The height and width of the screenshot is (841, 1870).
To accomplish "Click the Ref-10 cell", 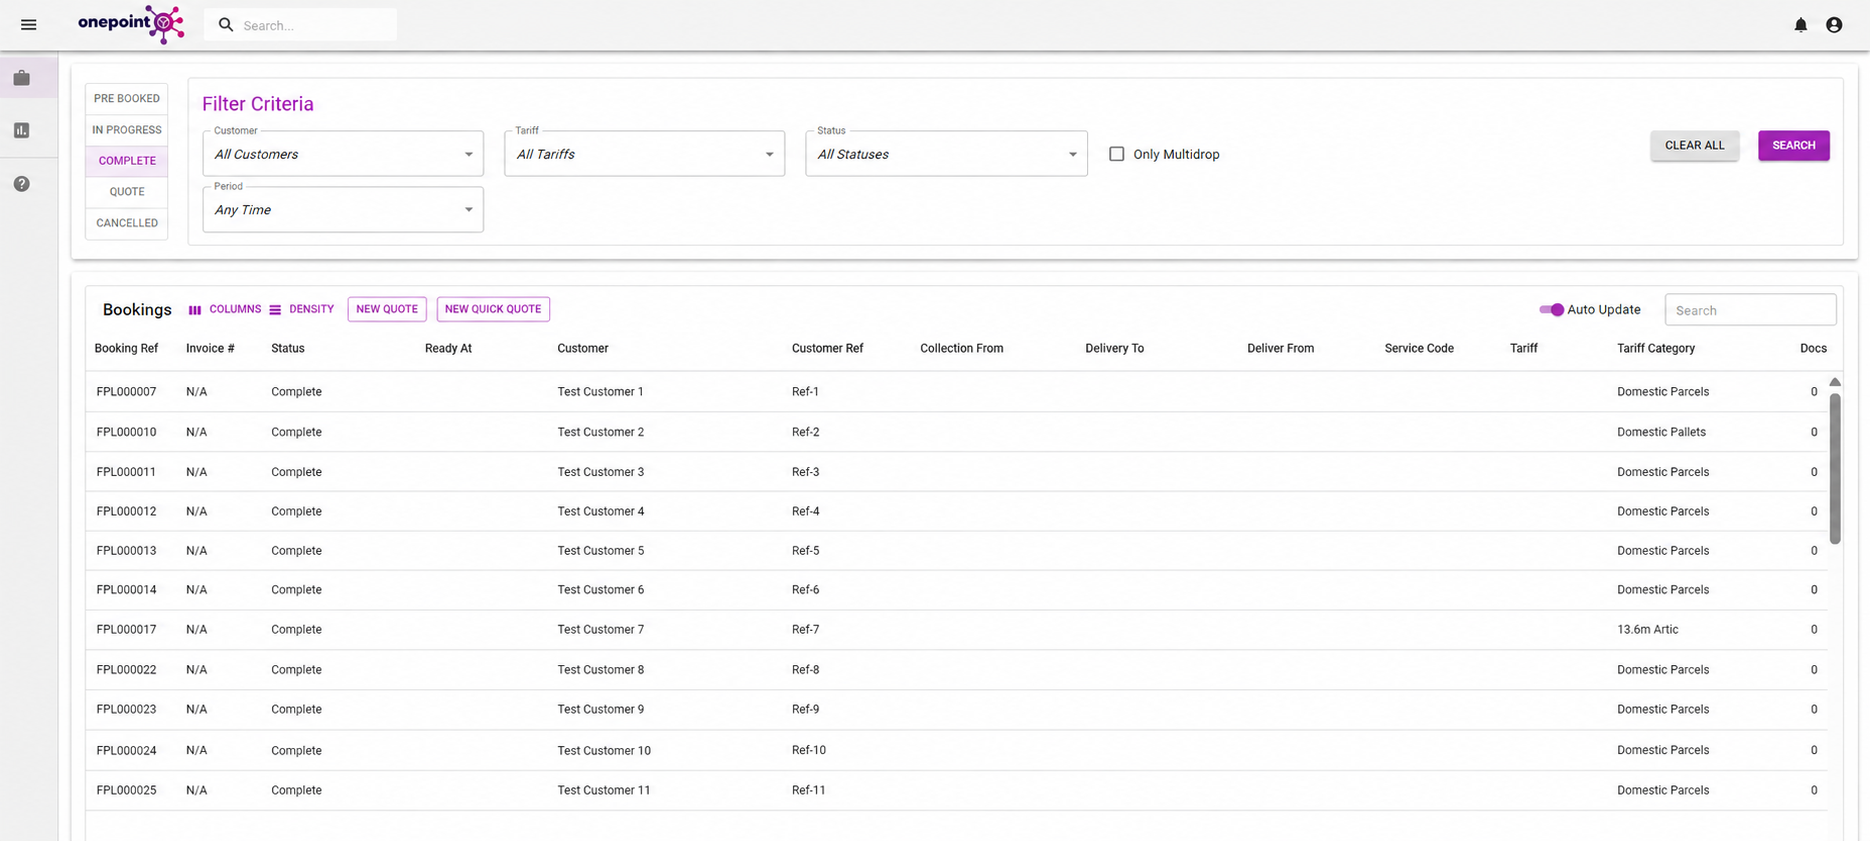I will click(809, 750).
